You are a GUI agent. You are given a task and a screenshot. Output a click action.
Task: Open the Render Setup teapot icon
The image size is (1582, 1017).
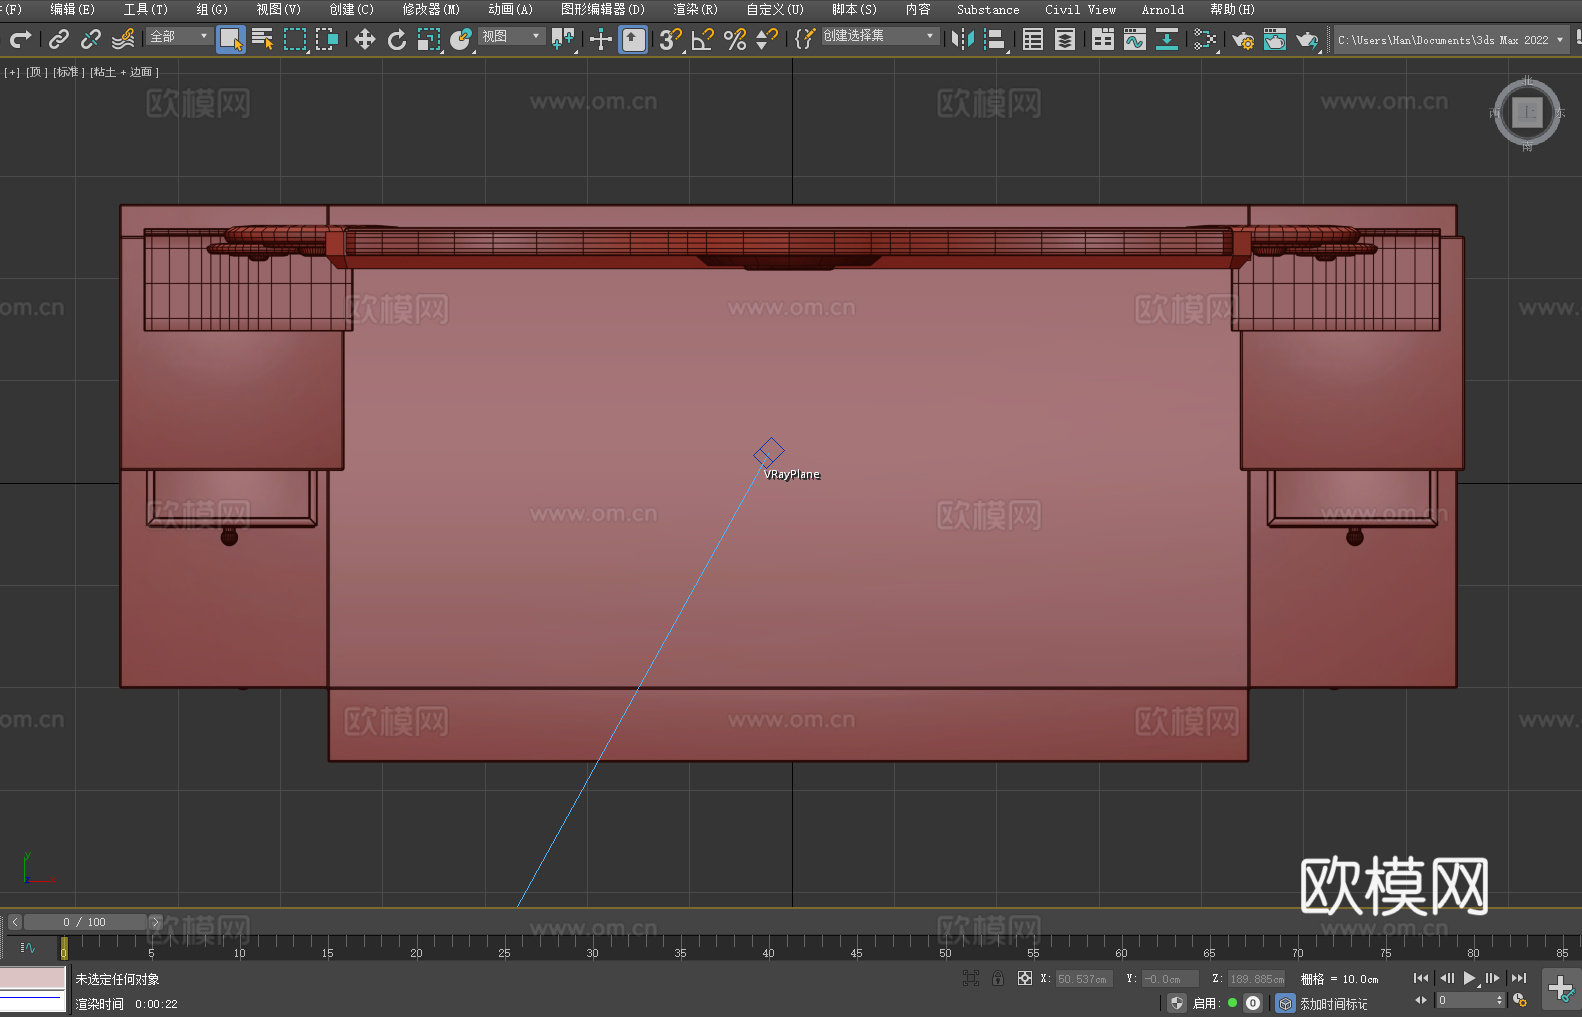1242,40
